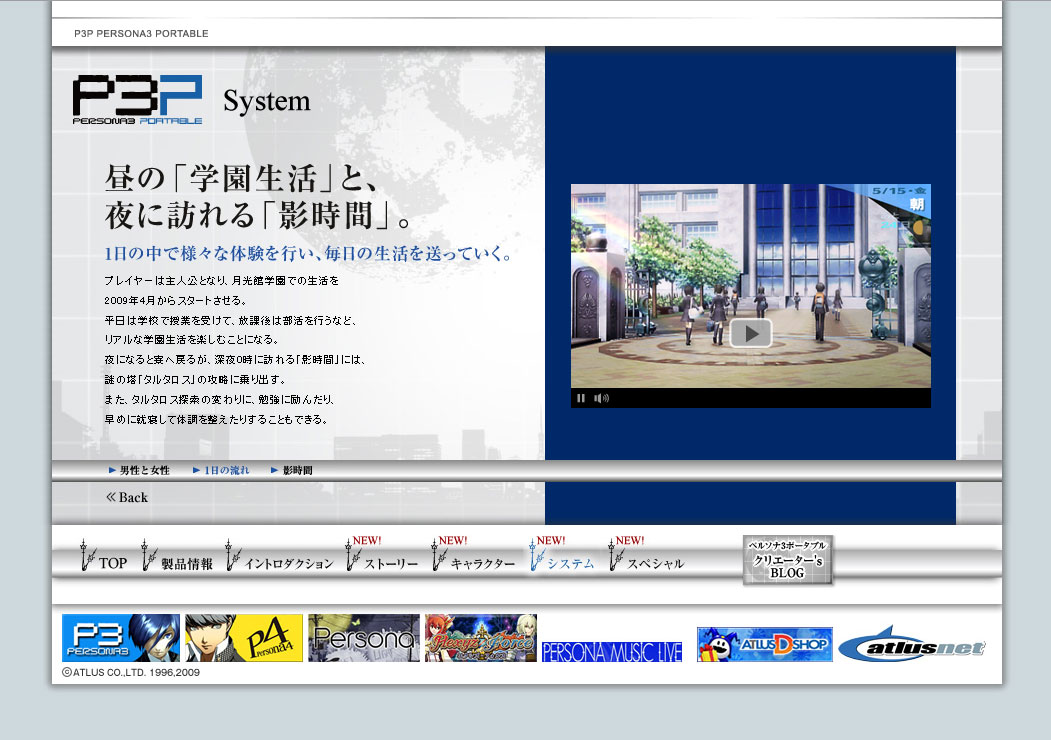Open the 男性と女性 section
The image size is (1051, 740).
tap(139, 471)
